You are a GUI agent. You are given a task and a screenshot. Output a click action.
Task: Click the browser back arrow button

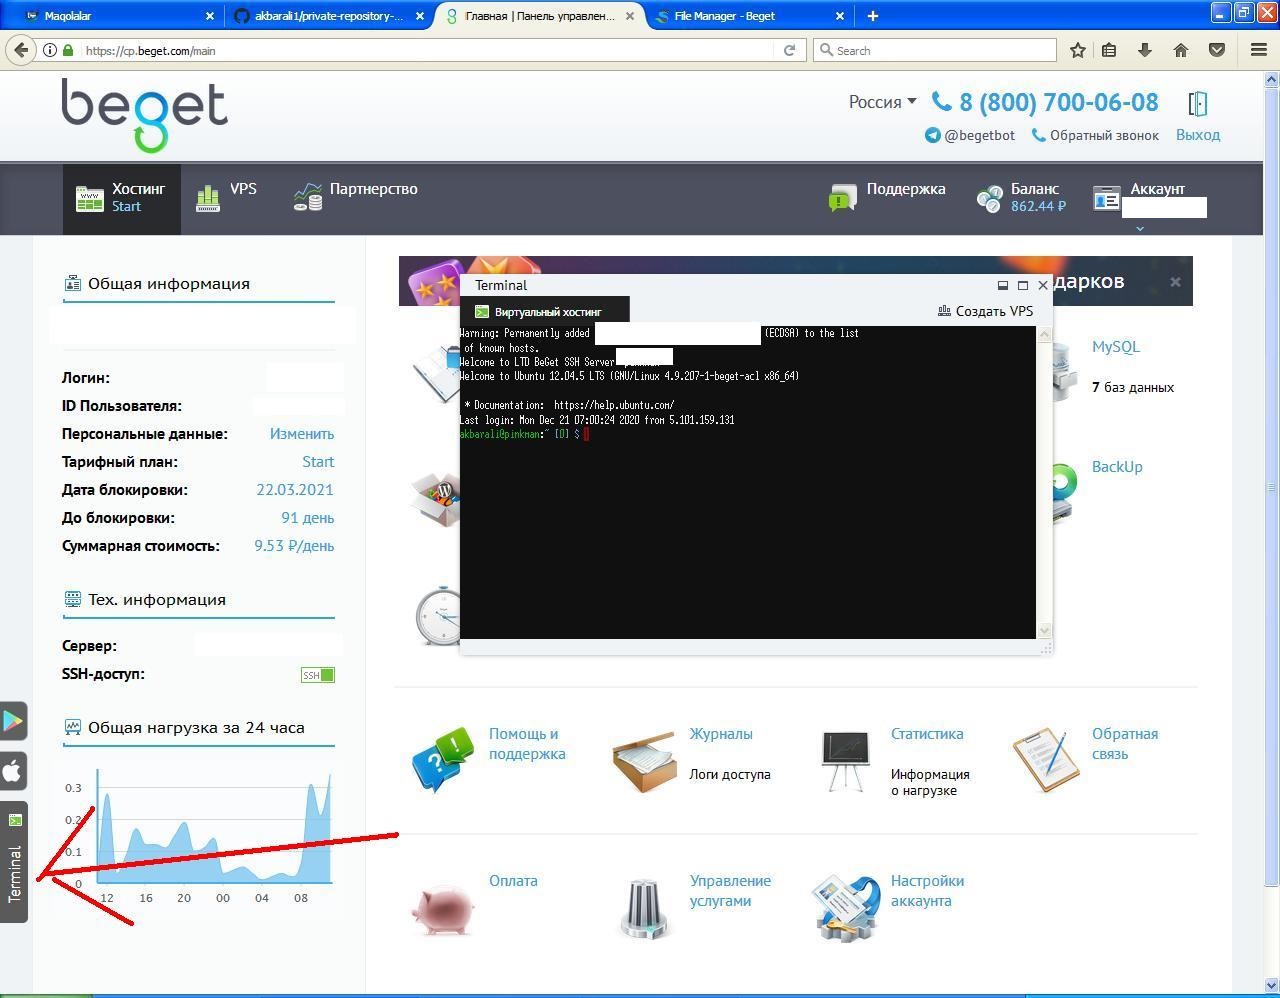(x=21, y=50)
